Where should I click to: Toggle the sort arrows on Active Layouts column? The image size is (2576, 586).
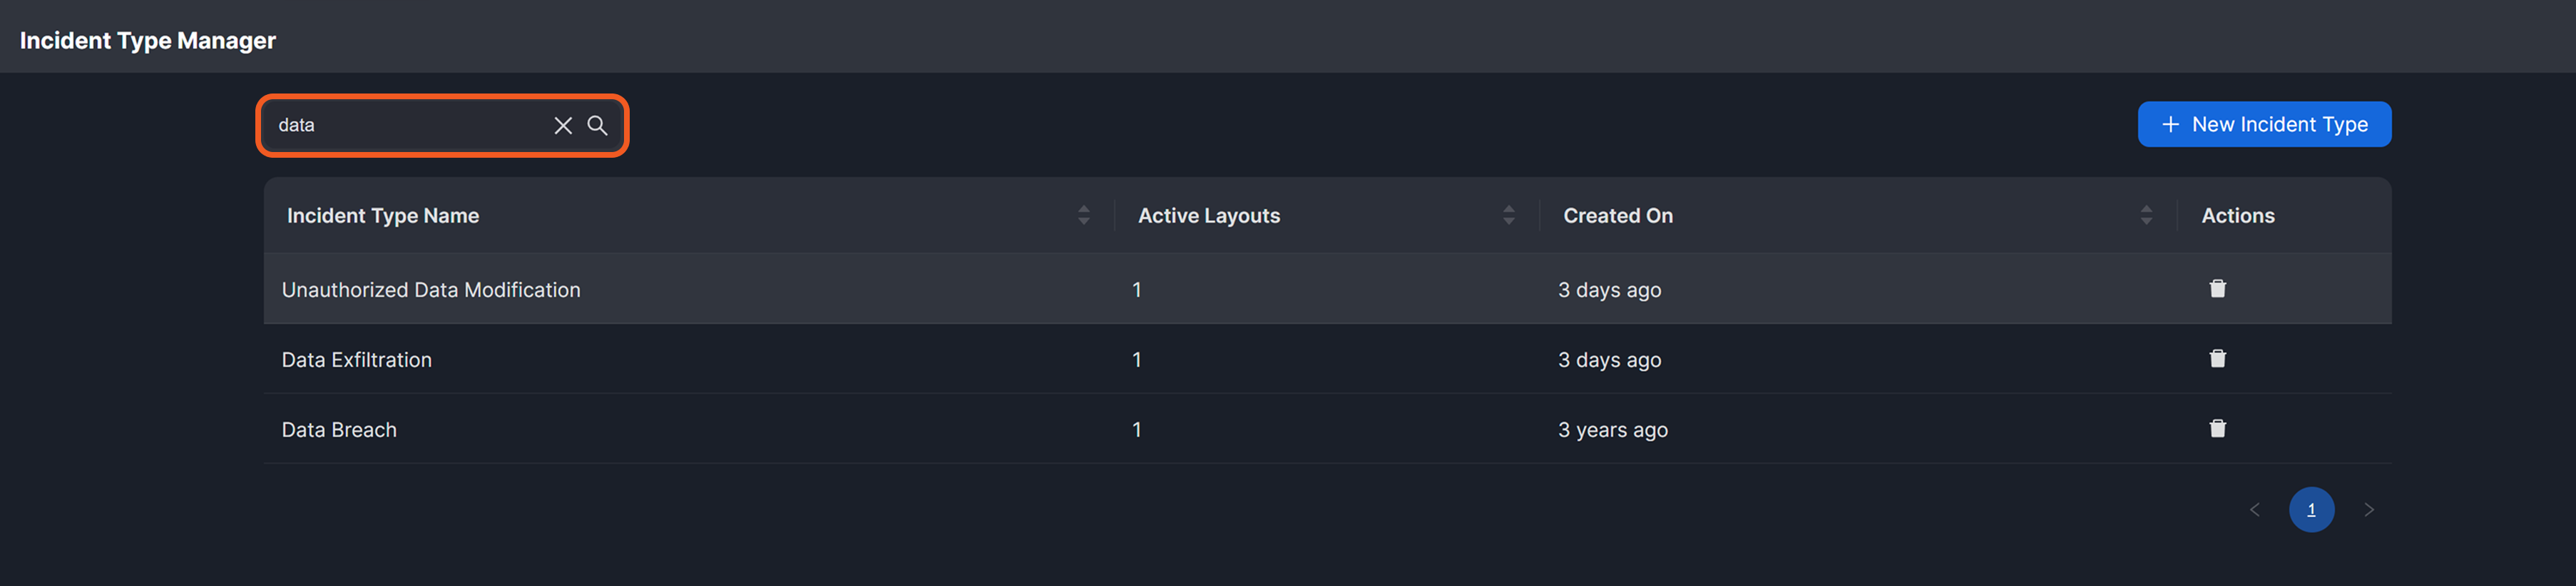(x=1508, y=215)
